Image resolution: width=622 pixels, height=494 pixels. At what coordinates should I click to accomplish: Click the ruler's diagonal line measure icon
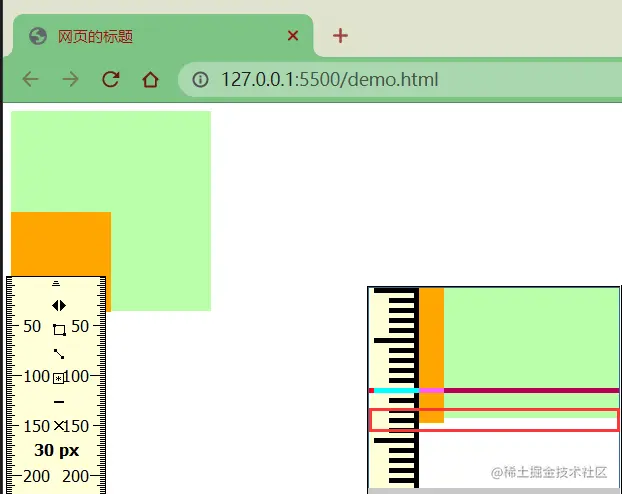59,354
